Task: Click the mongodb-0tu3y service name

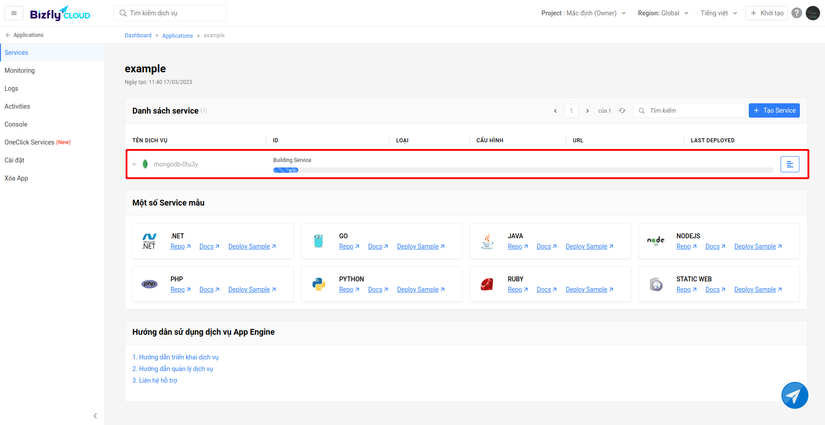Action: pos(176,165)
